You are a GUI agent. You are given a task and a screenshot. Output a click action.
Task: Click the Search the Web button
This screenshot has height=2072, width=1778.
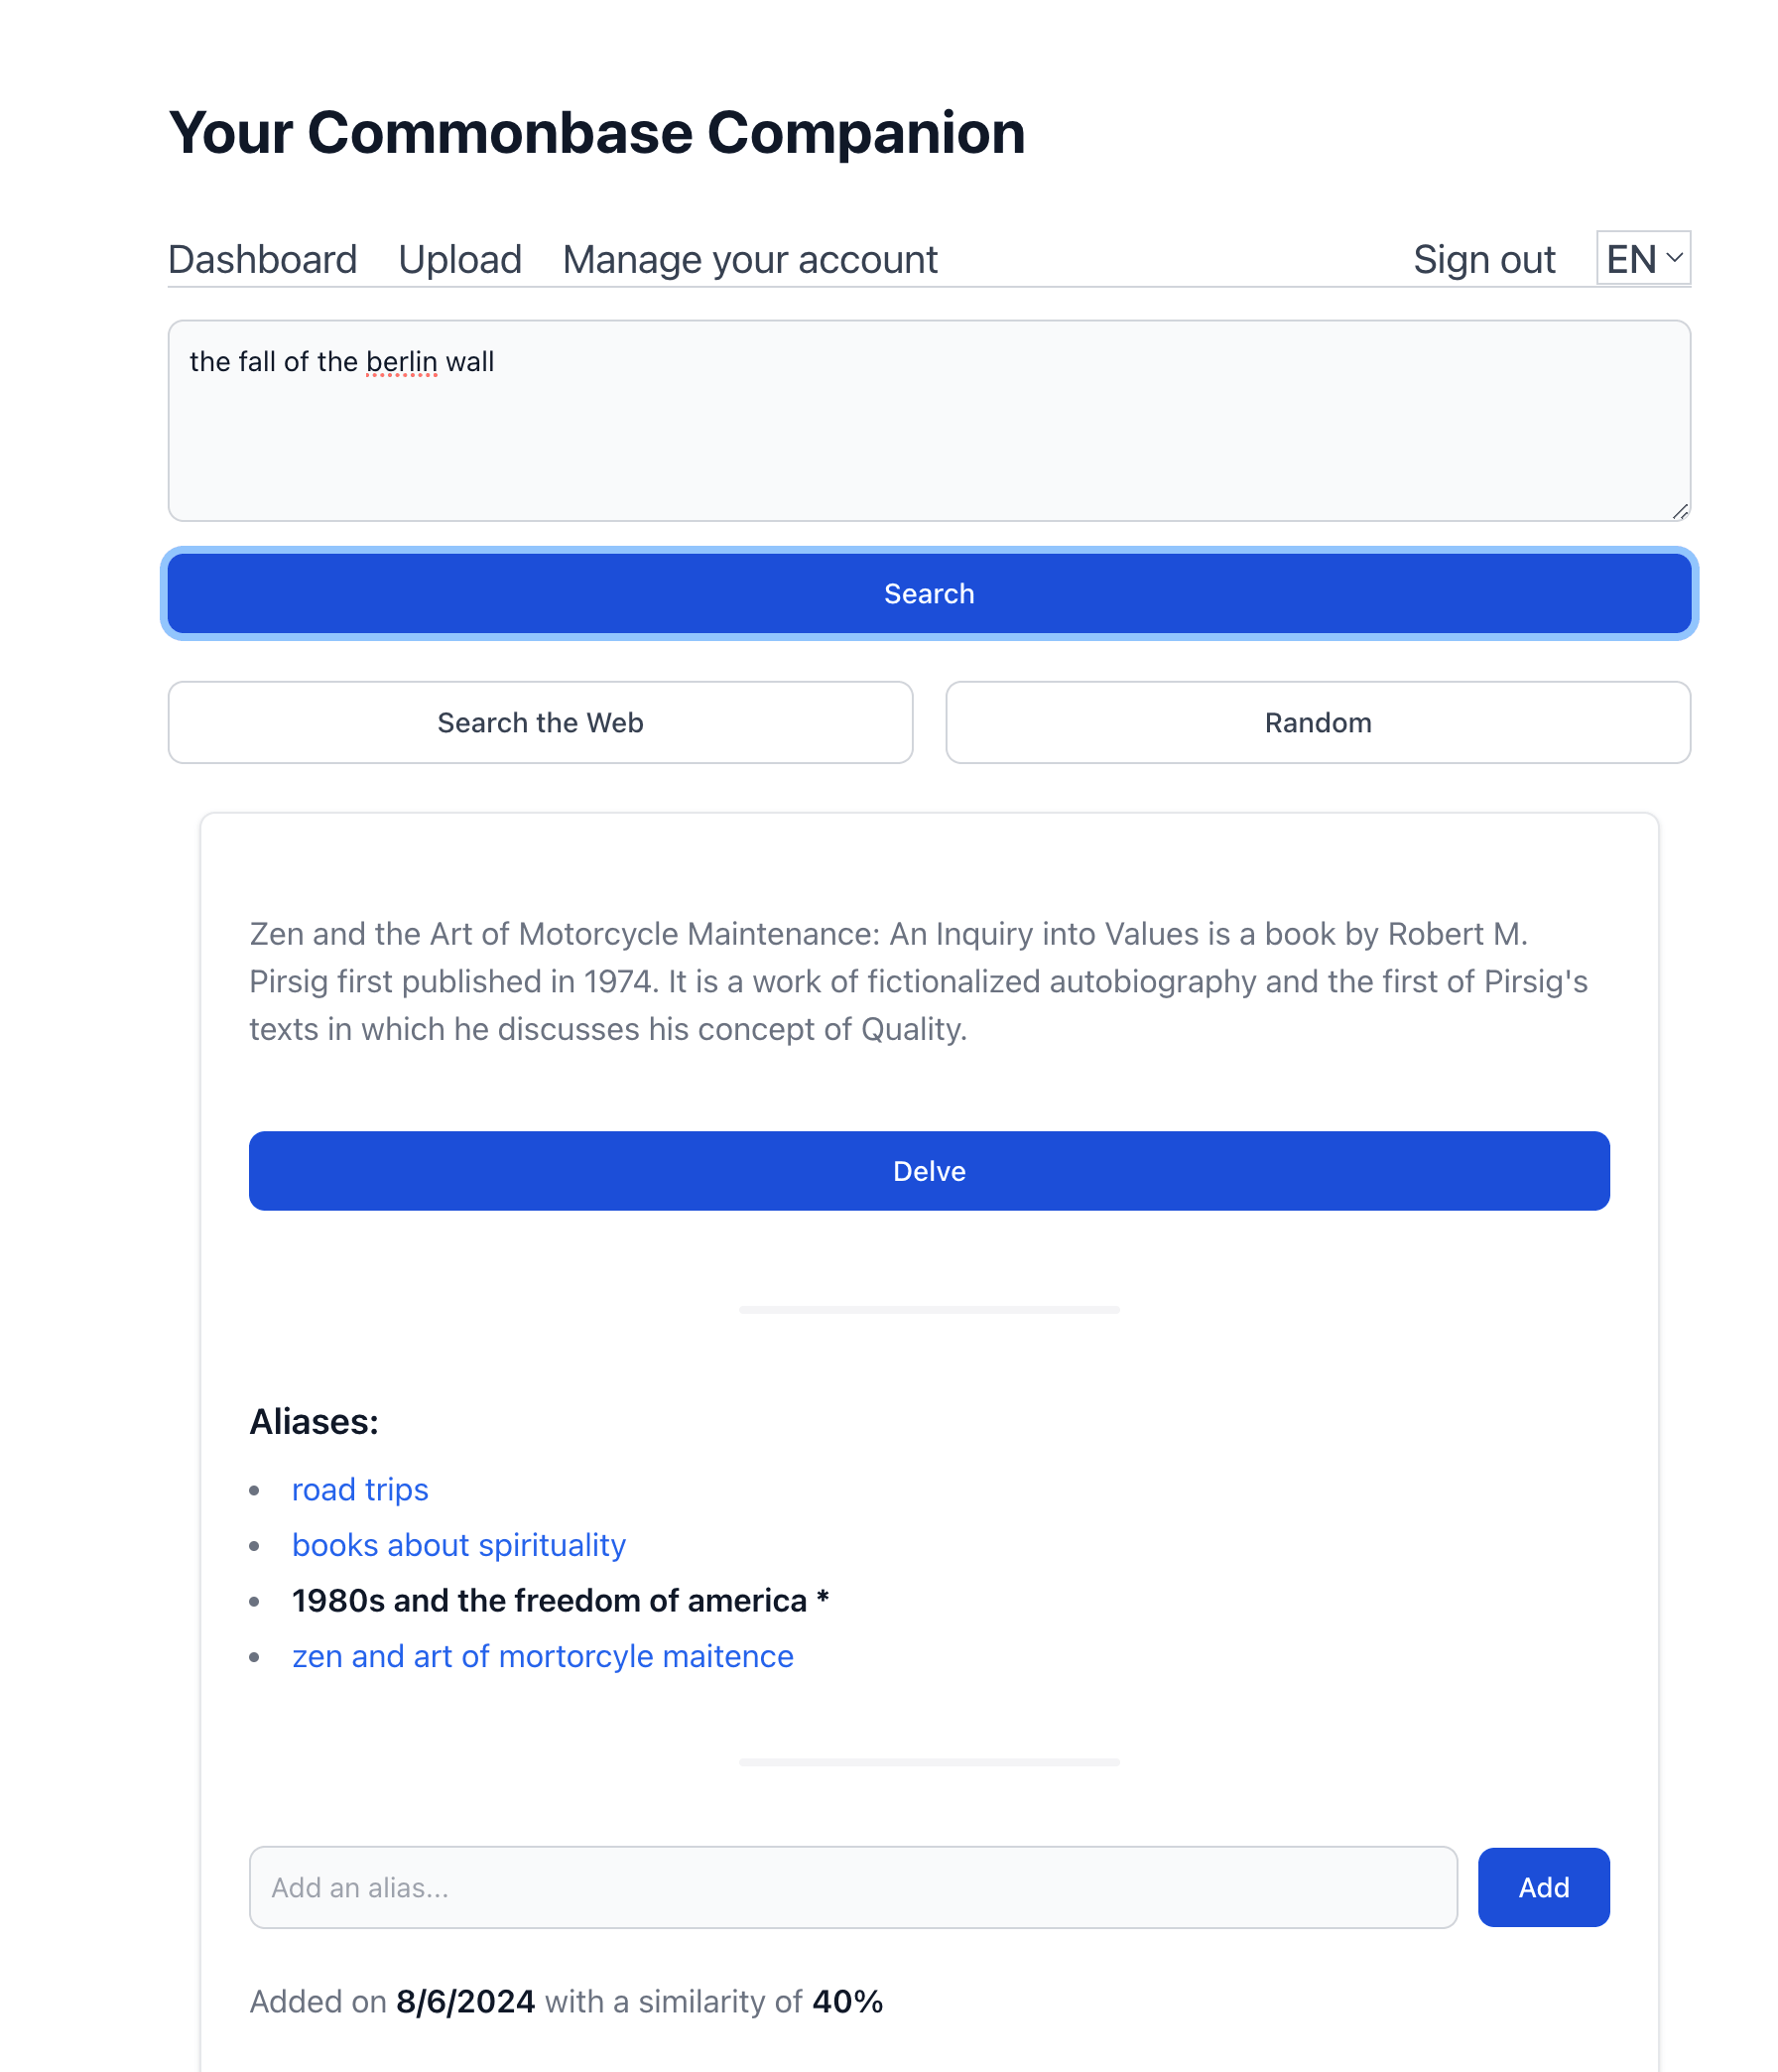pyautogui.click(x=540, y=722)
